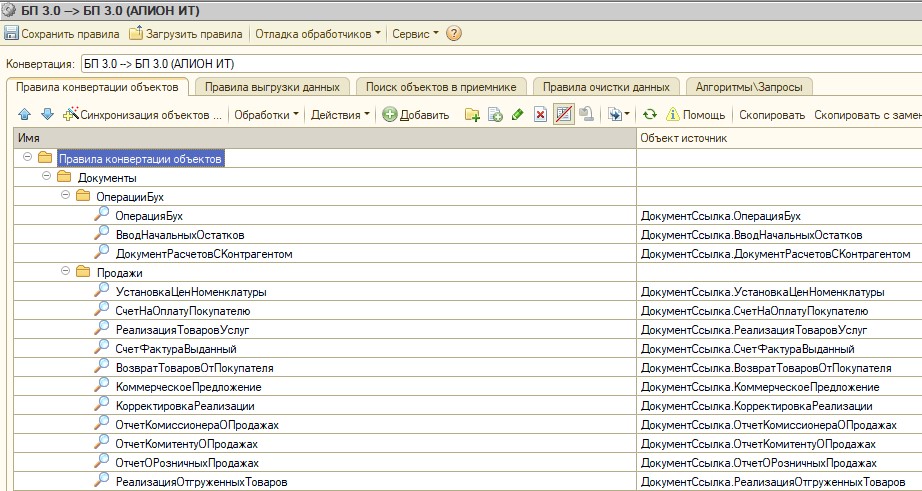922x491 pixels.
Task: Select РеализацияОтгруженныхТоваров rule name
Action: (x=202, y=482)
